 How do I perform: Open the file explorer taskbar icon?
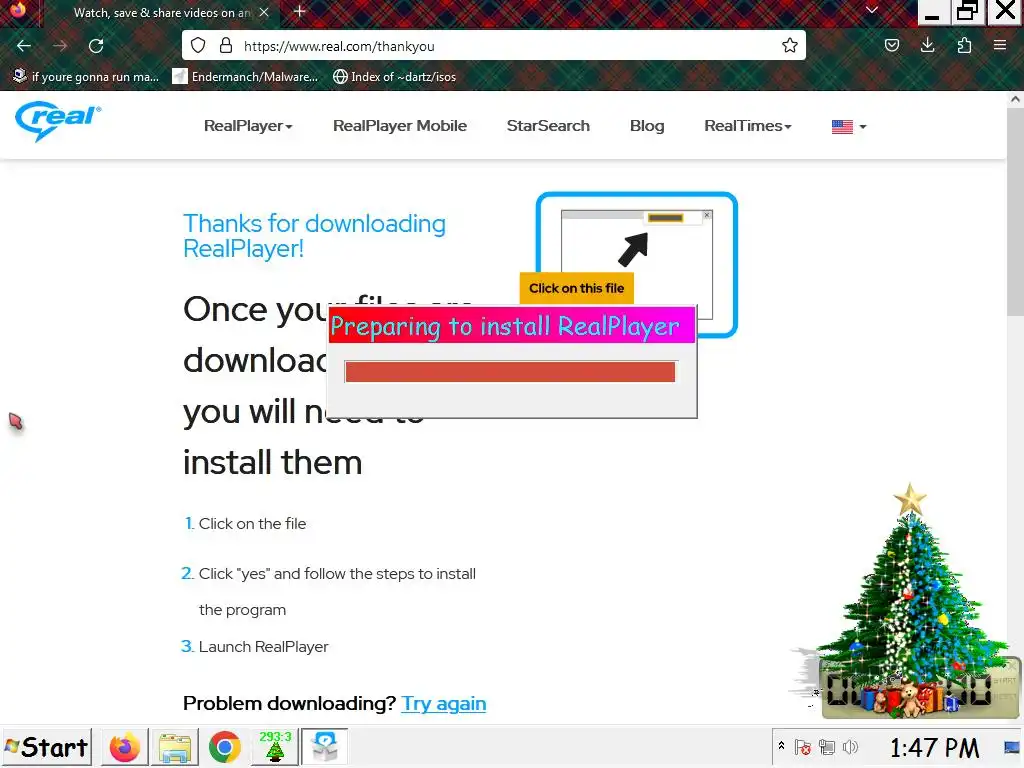click(x=174, y=747)
